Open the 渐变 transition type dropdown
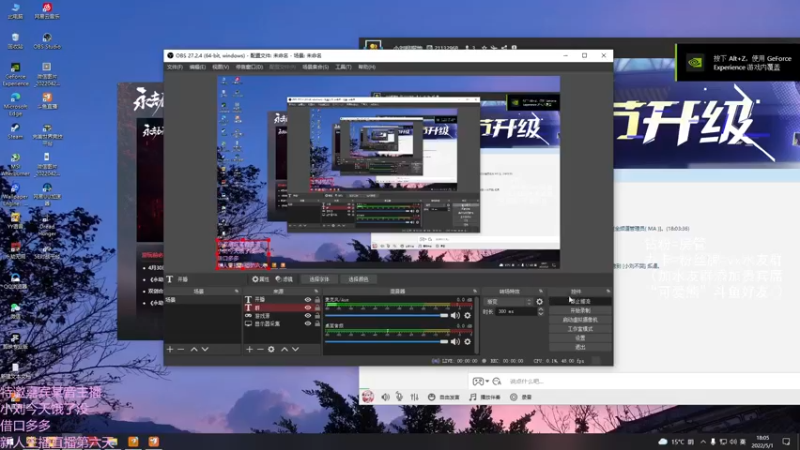Image resolution: width=800 pixels, height=450 pixels. 509,302
